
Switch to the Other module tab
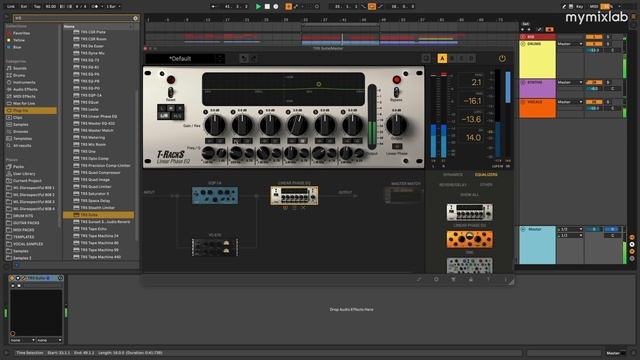[486, 185]
